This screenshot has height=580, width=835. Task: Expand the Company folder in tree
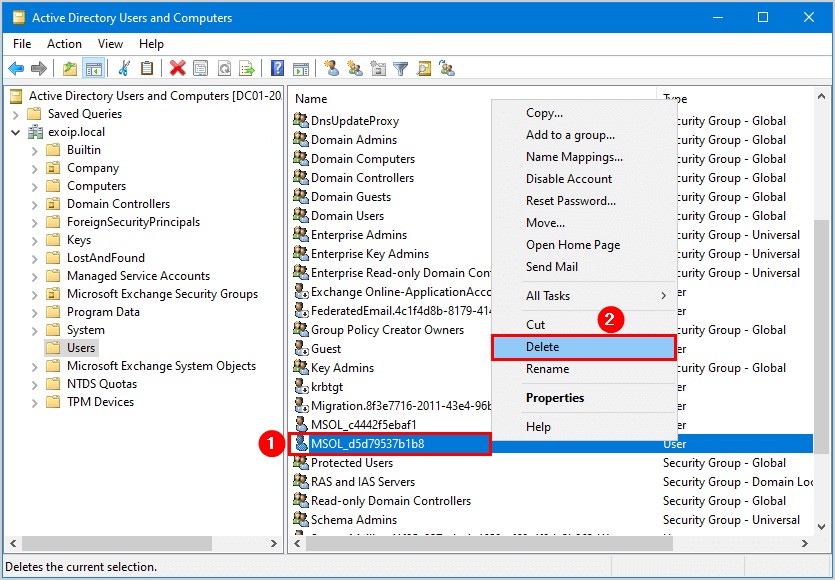point(34,168)
